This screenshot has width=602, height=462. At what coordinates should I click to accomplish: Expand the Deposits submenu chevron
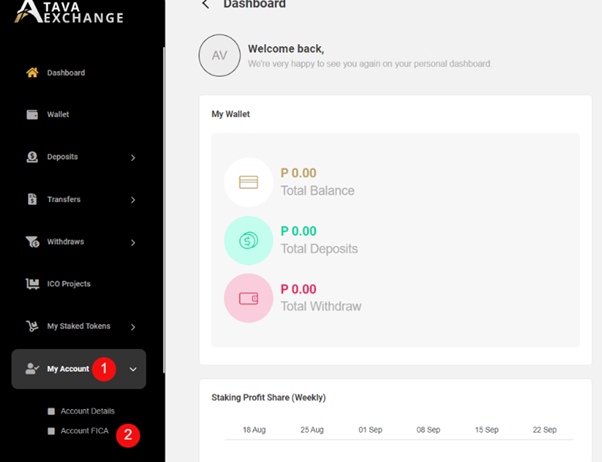[133, 158]
